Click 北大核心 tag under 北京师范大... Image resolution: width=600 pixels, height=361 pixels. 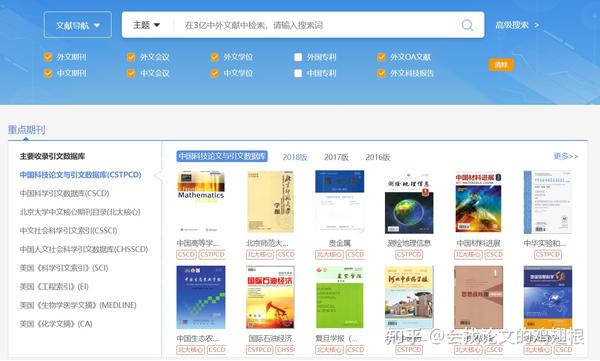tap(260, 255)
